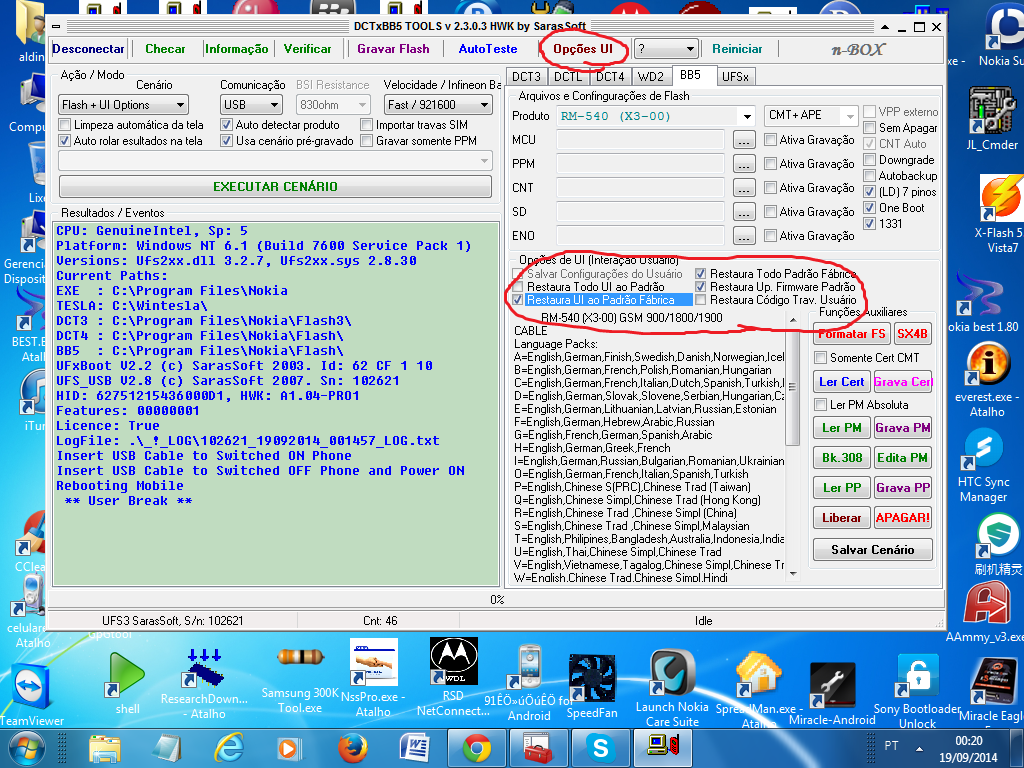
Task: Open JL_Cmder desktop icon
Action: (x=991, y=112)
